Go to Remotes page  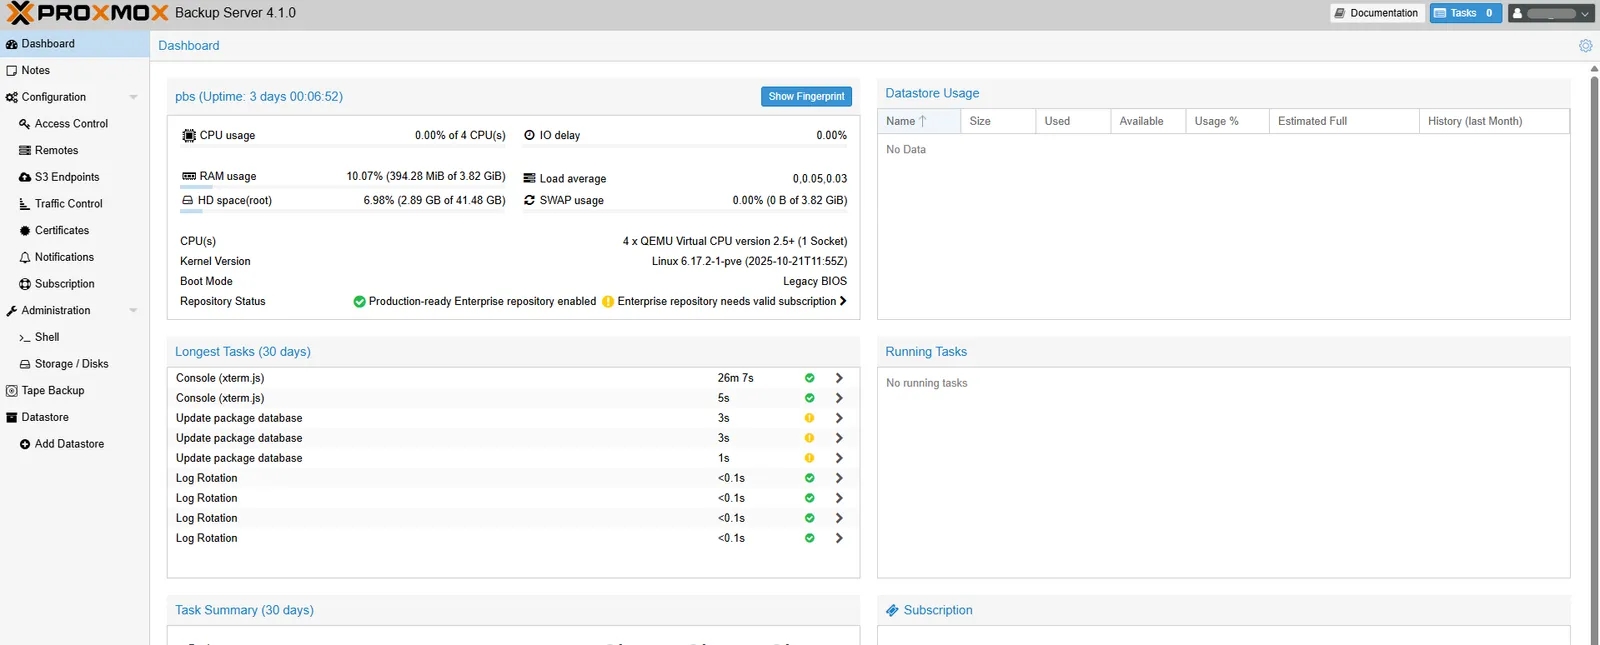[75, 151]
